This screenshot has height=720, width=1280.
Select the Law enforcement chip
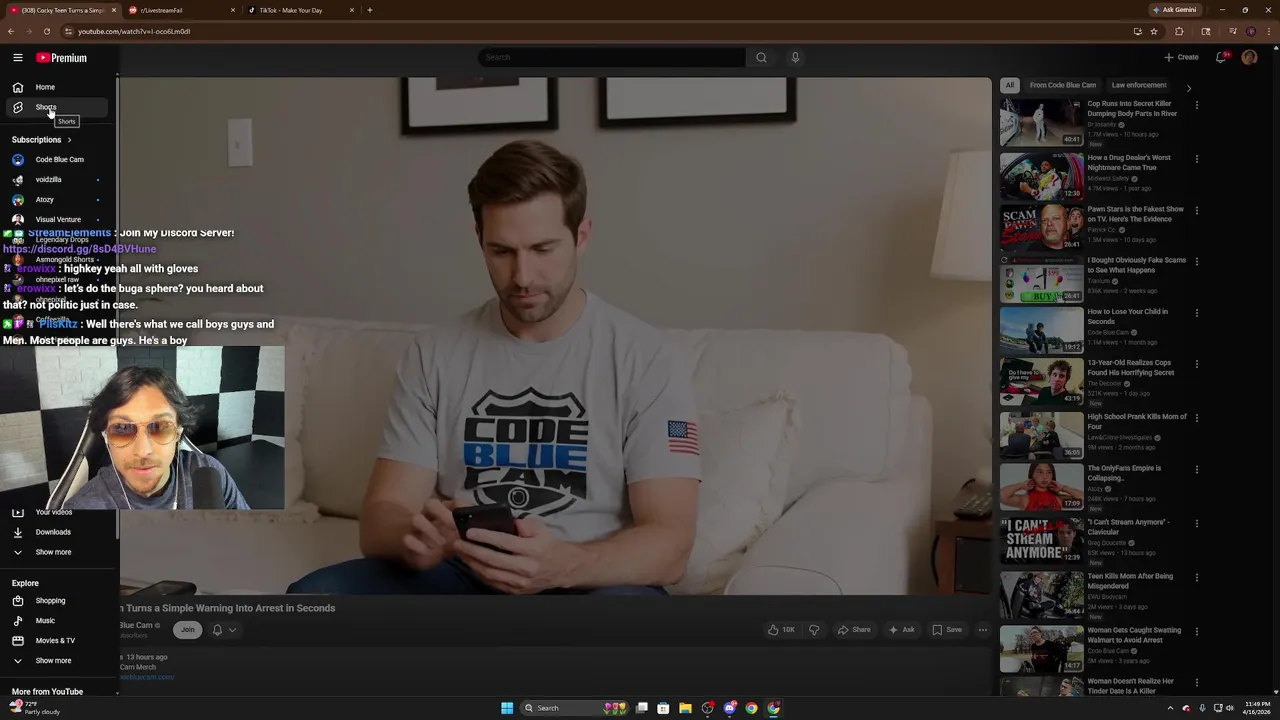click(1139, 85)
